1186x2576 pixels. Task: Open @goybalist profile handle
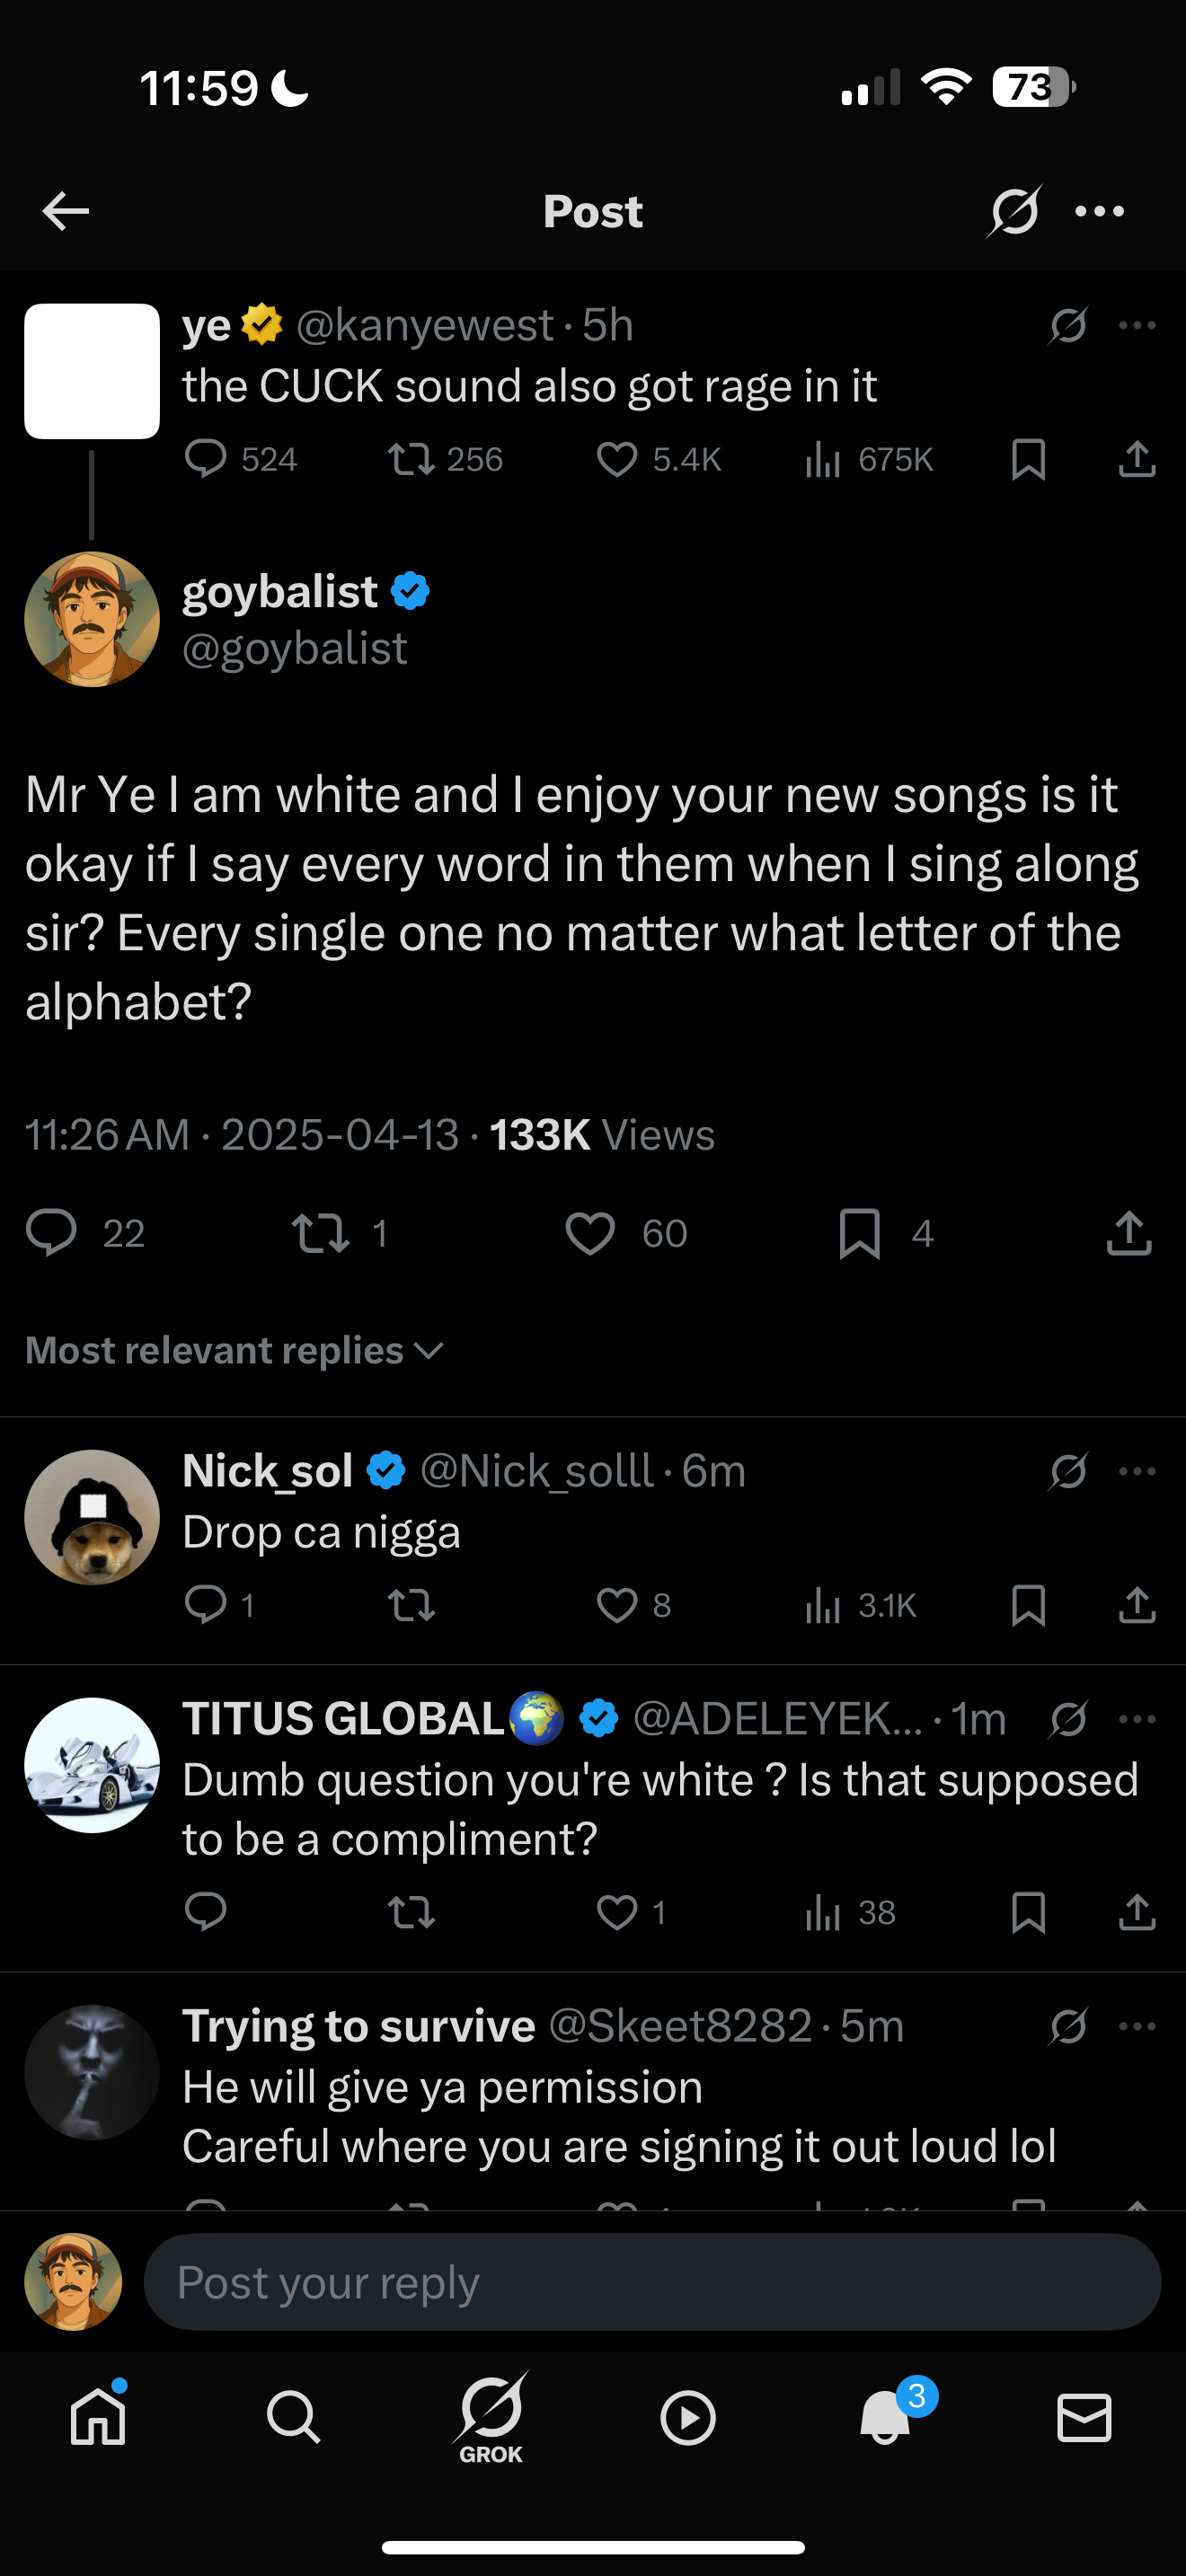click(x=295, y=649)
